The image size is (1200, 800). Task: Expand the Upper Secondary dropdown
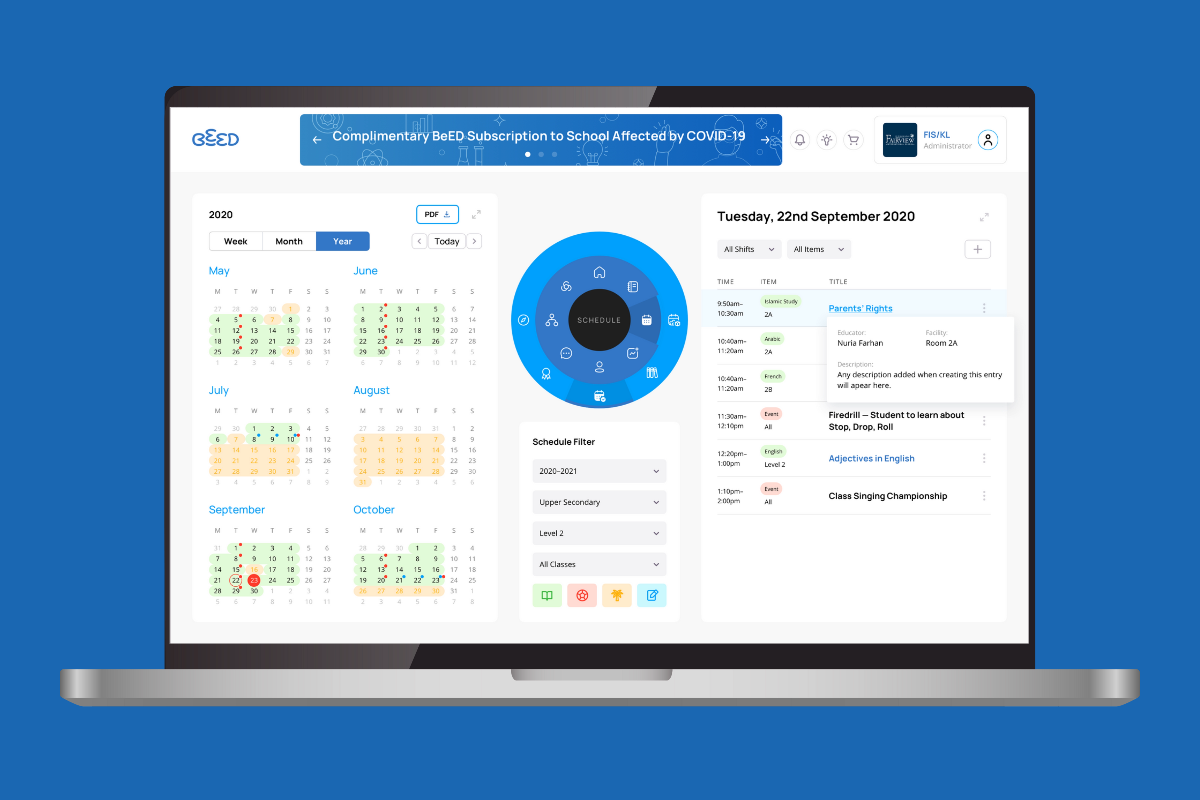(x=599, y=502)
